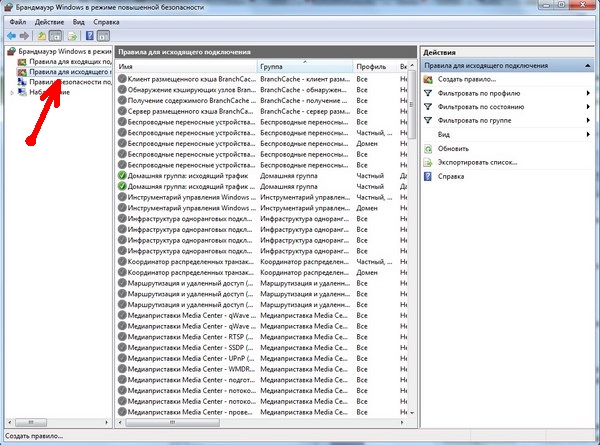600x445 pixels.
Task: Click the rules list horizontal scrollbar thumb
Action: 173,422
